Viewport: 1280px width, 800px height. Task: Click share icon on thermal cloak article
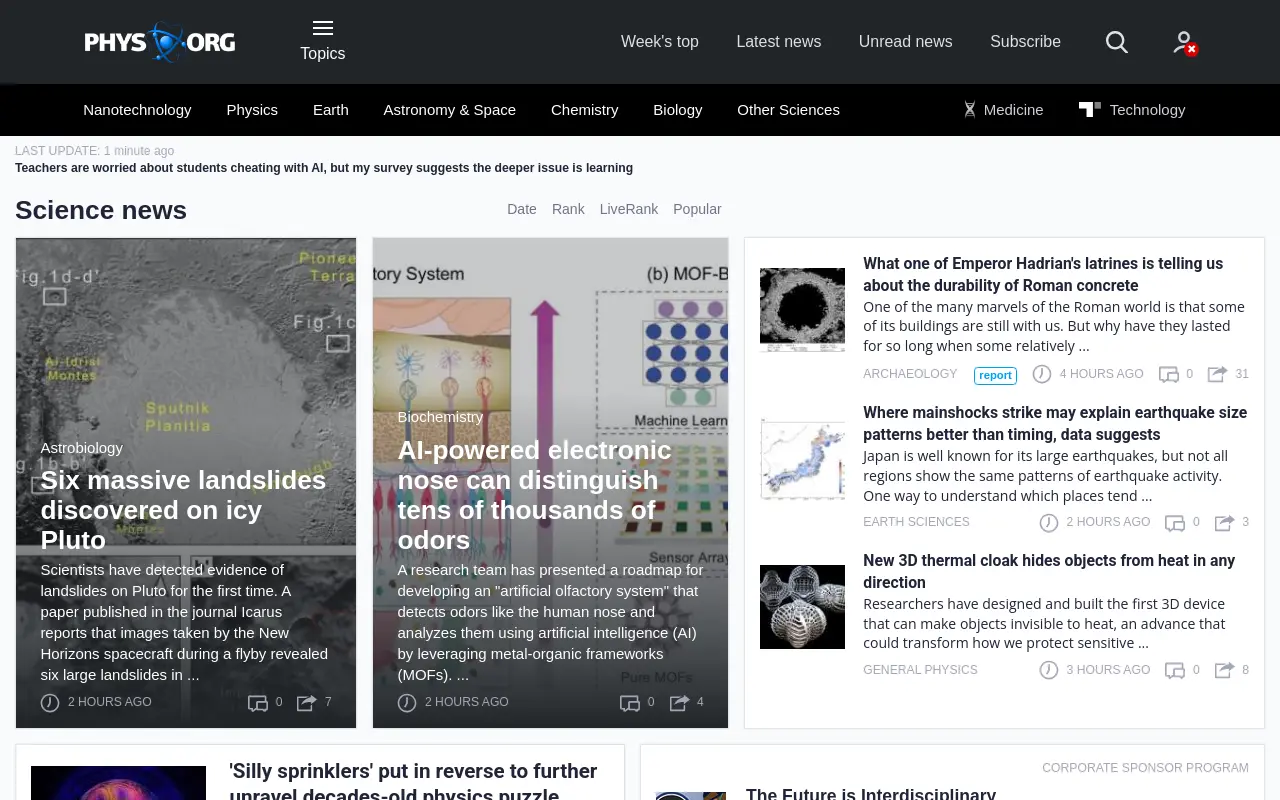(1224, 670)
